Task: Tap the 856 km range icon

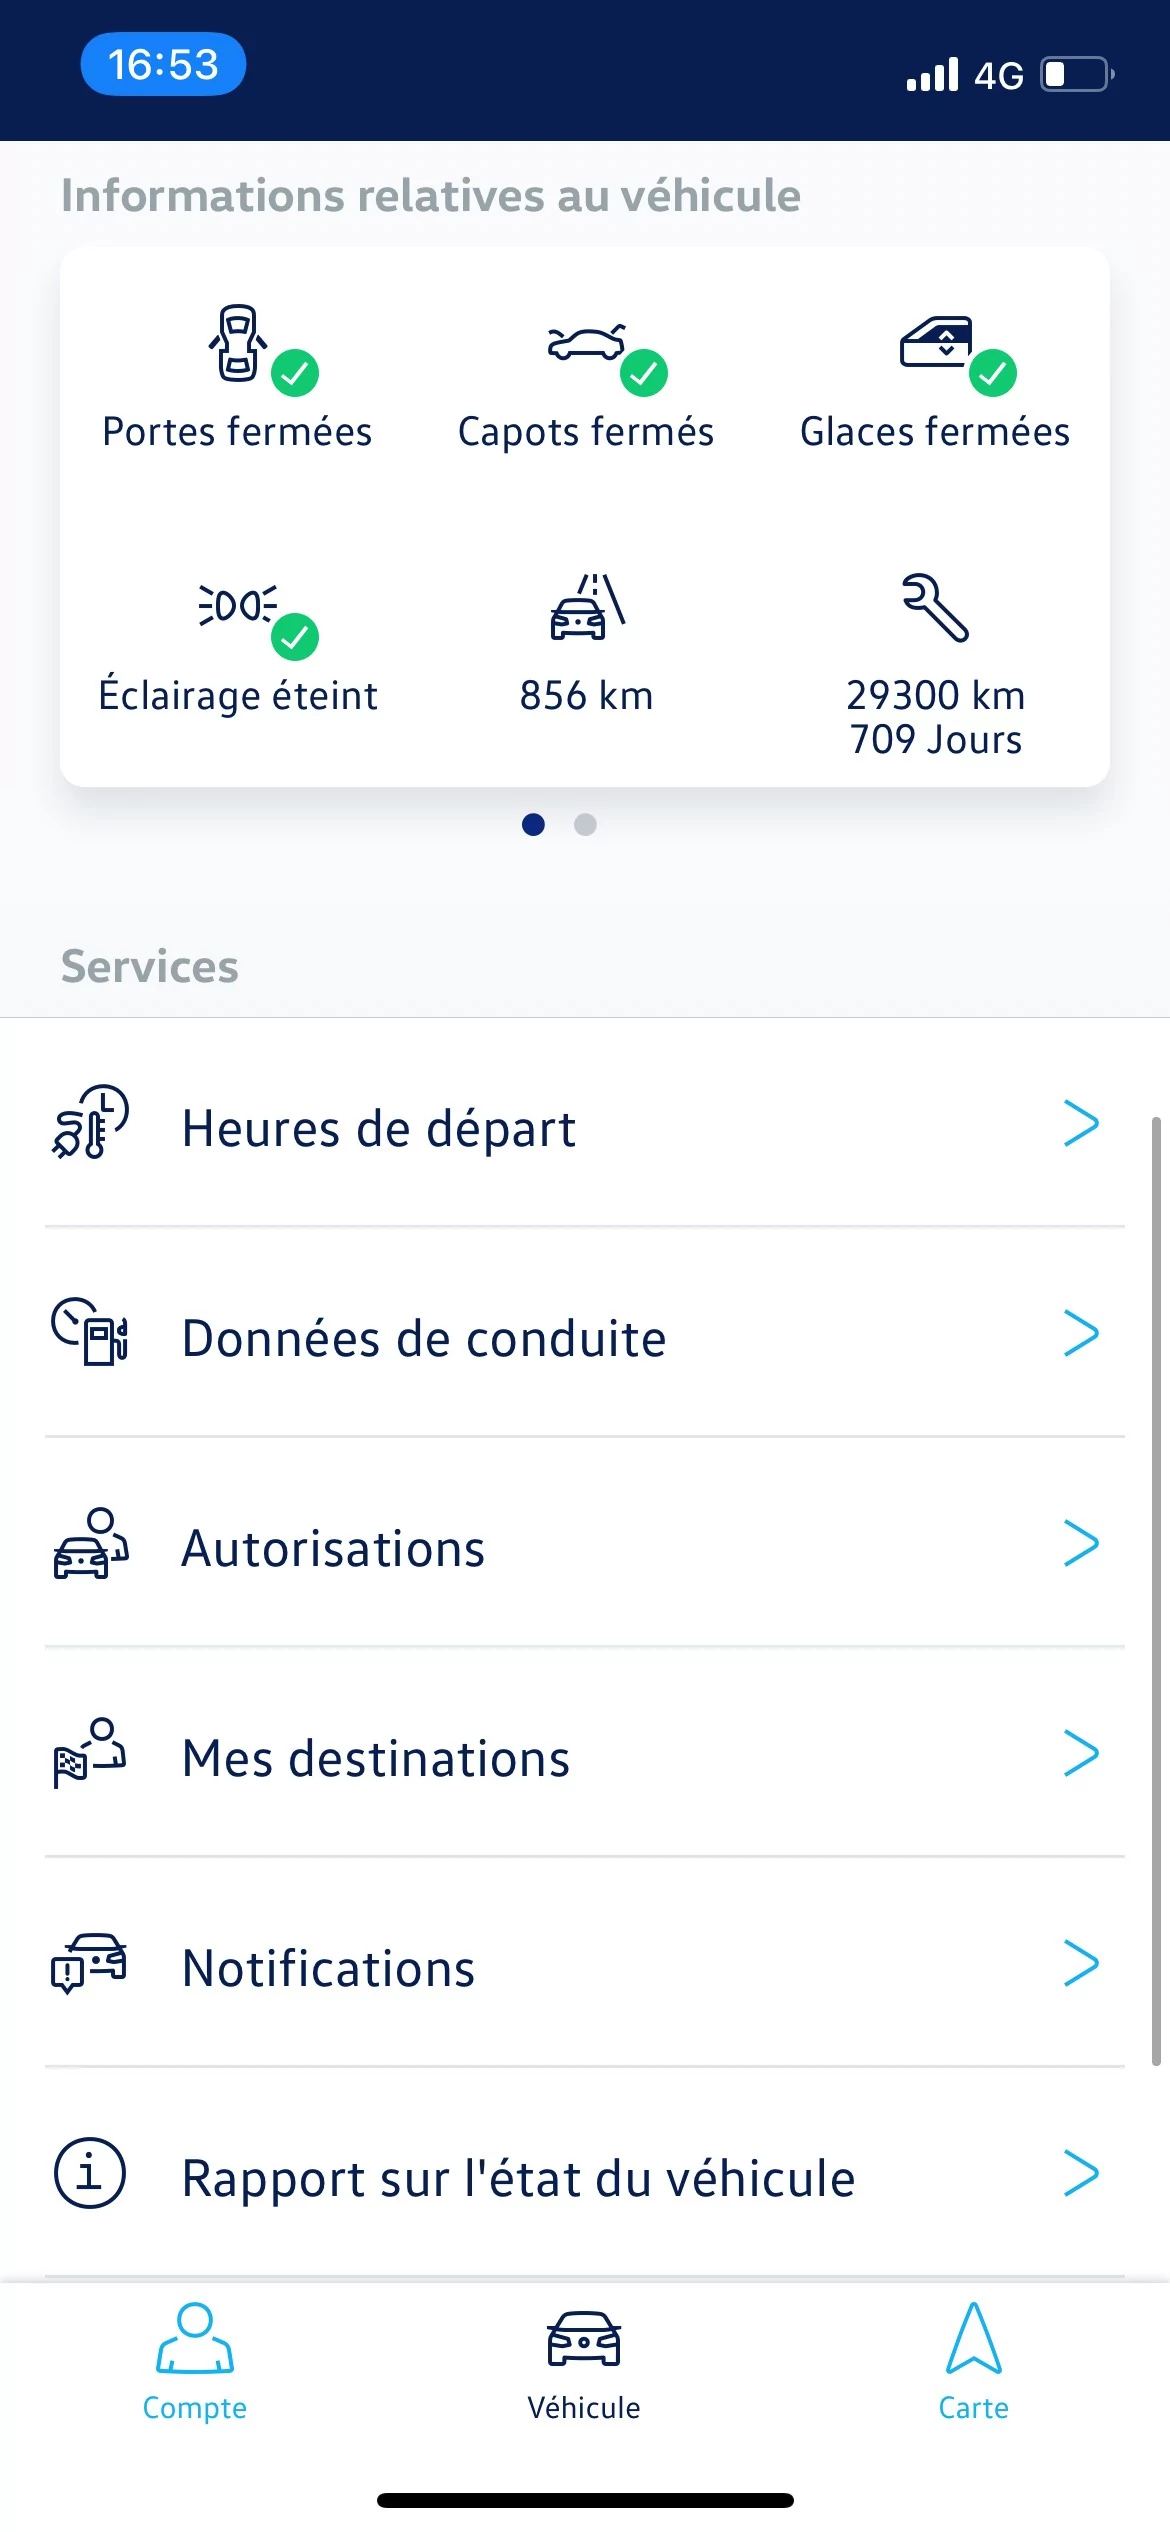Action: 588,606
